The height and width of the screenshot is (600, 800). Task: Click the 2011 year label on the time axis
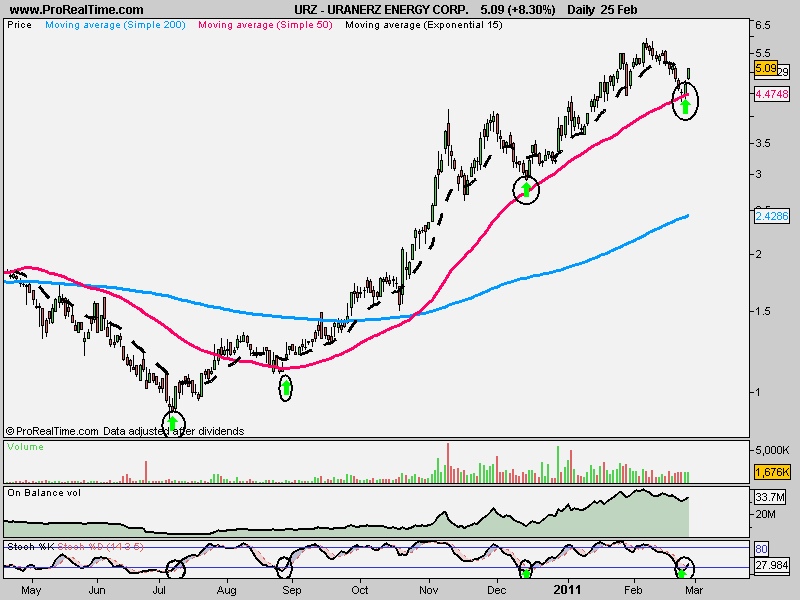567,590
